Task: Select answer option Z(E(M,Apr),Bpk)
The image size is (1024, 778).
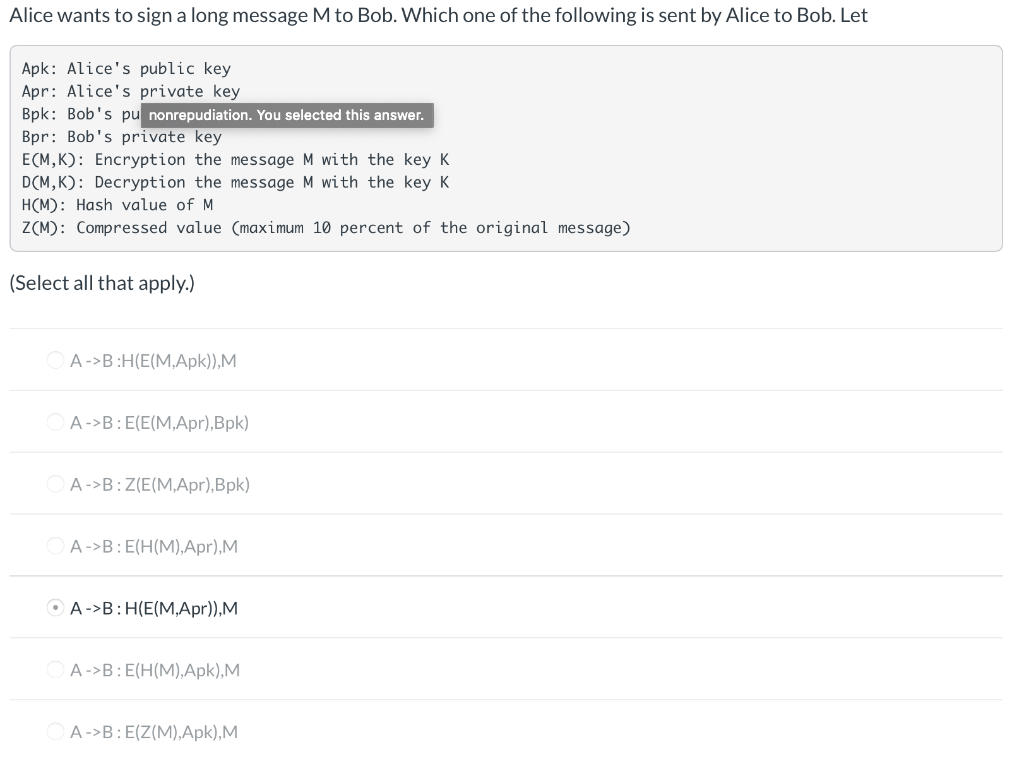Action: pos(56,484)
